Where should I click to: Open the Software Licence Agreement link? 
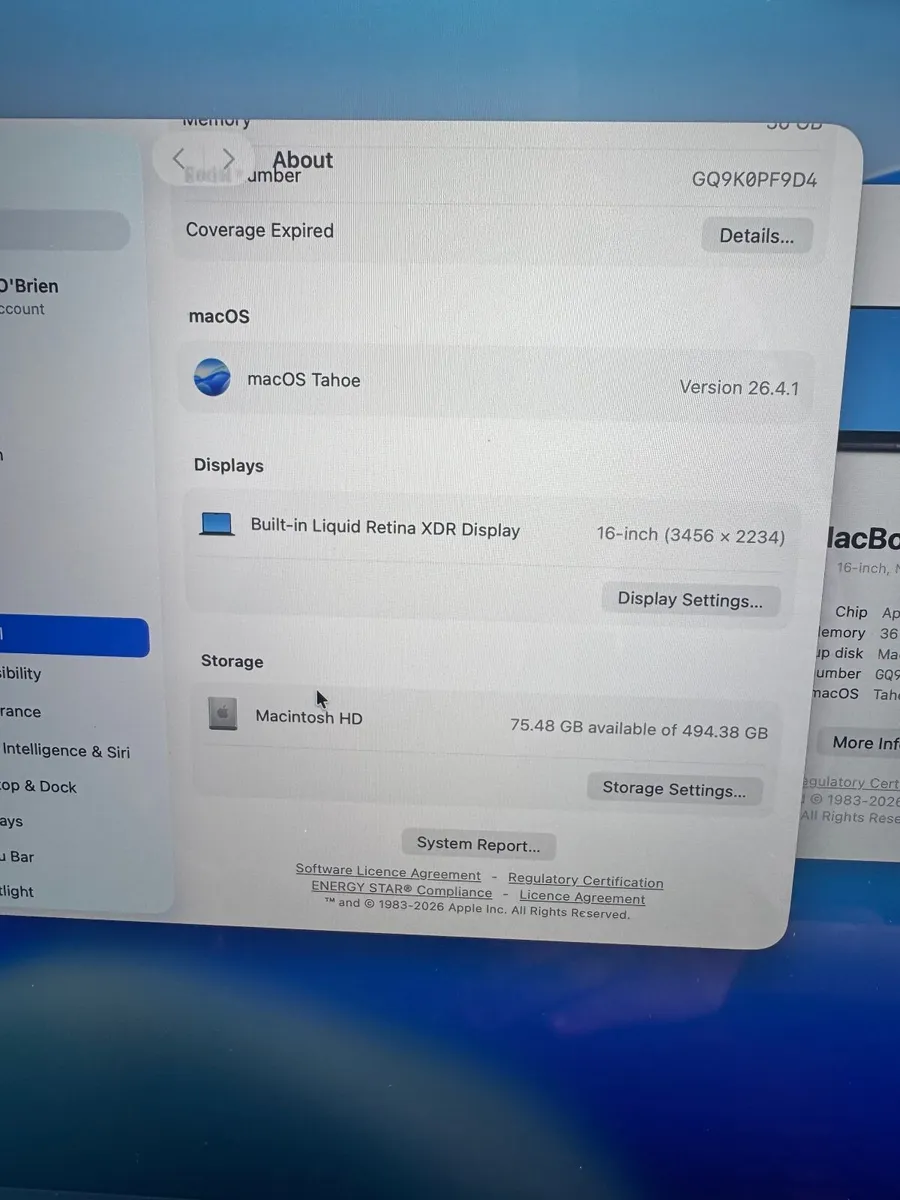click(387, 872)
